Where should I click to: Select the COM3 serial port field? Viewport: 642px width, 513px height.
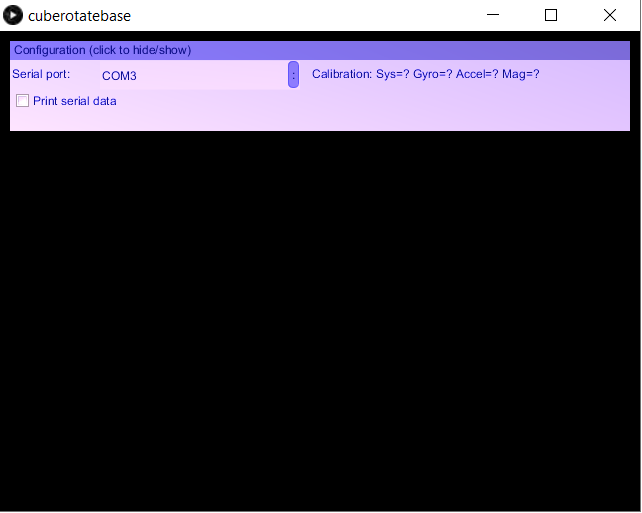pos(190,75)
